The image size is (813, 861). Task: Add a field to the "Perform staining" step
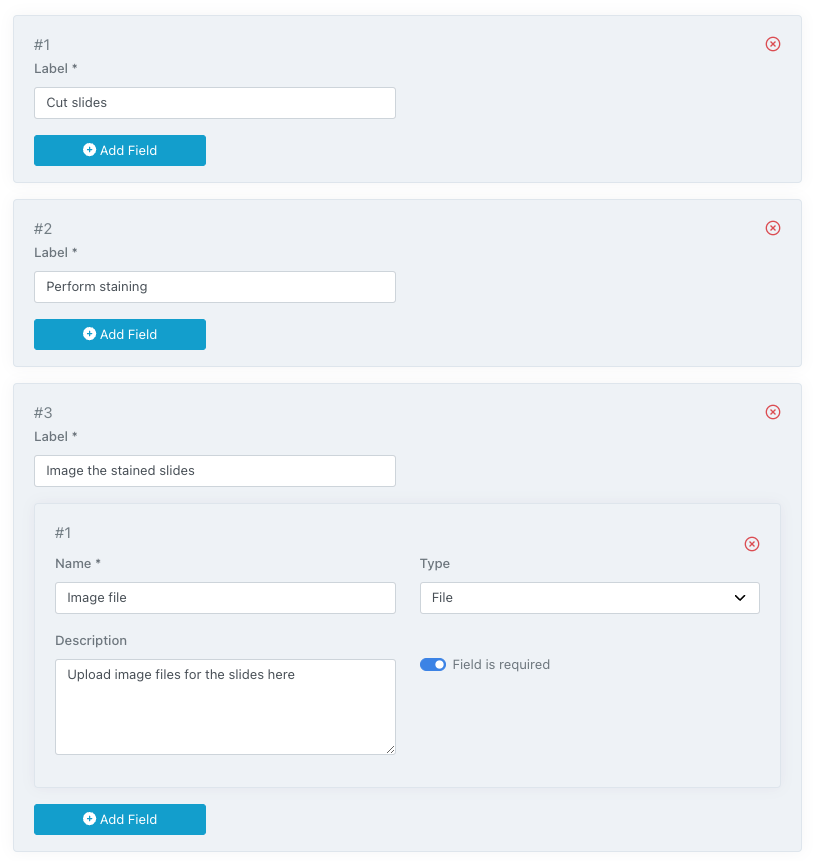point(120,334)
